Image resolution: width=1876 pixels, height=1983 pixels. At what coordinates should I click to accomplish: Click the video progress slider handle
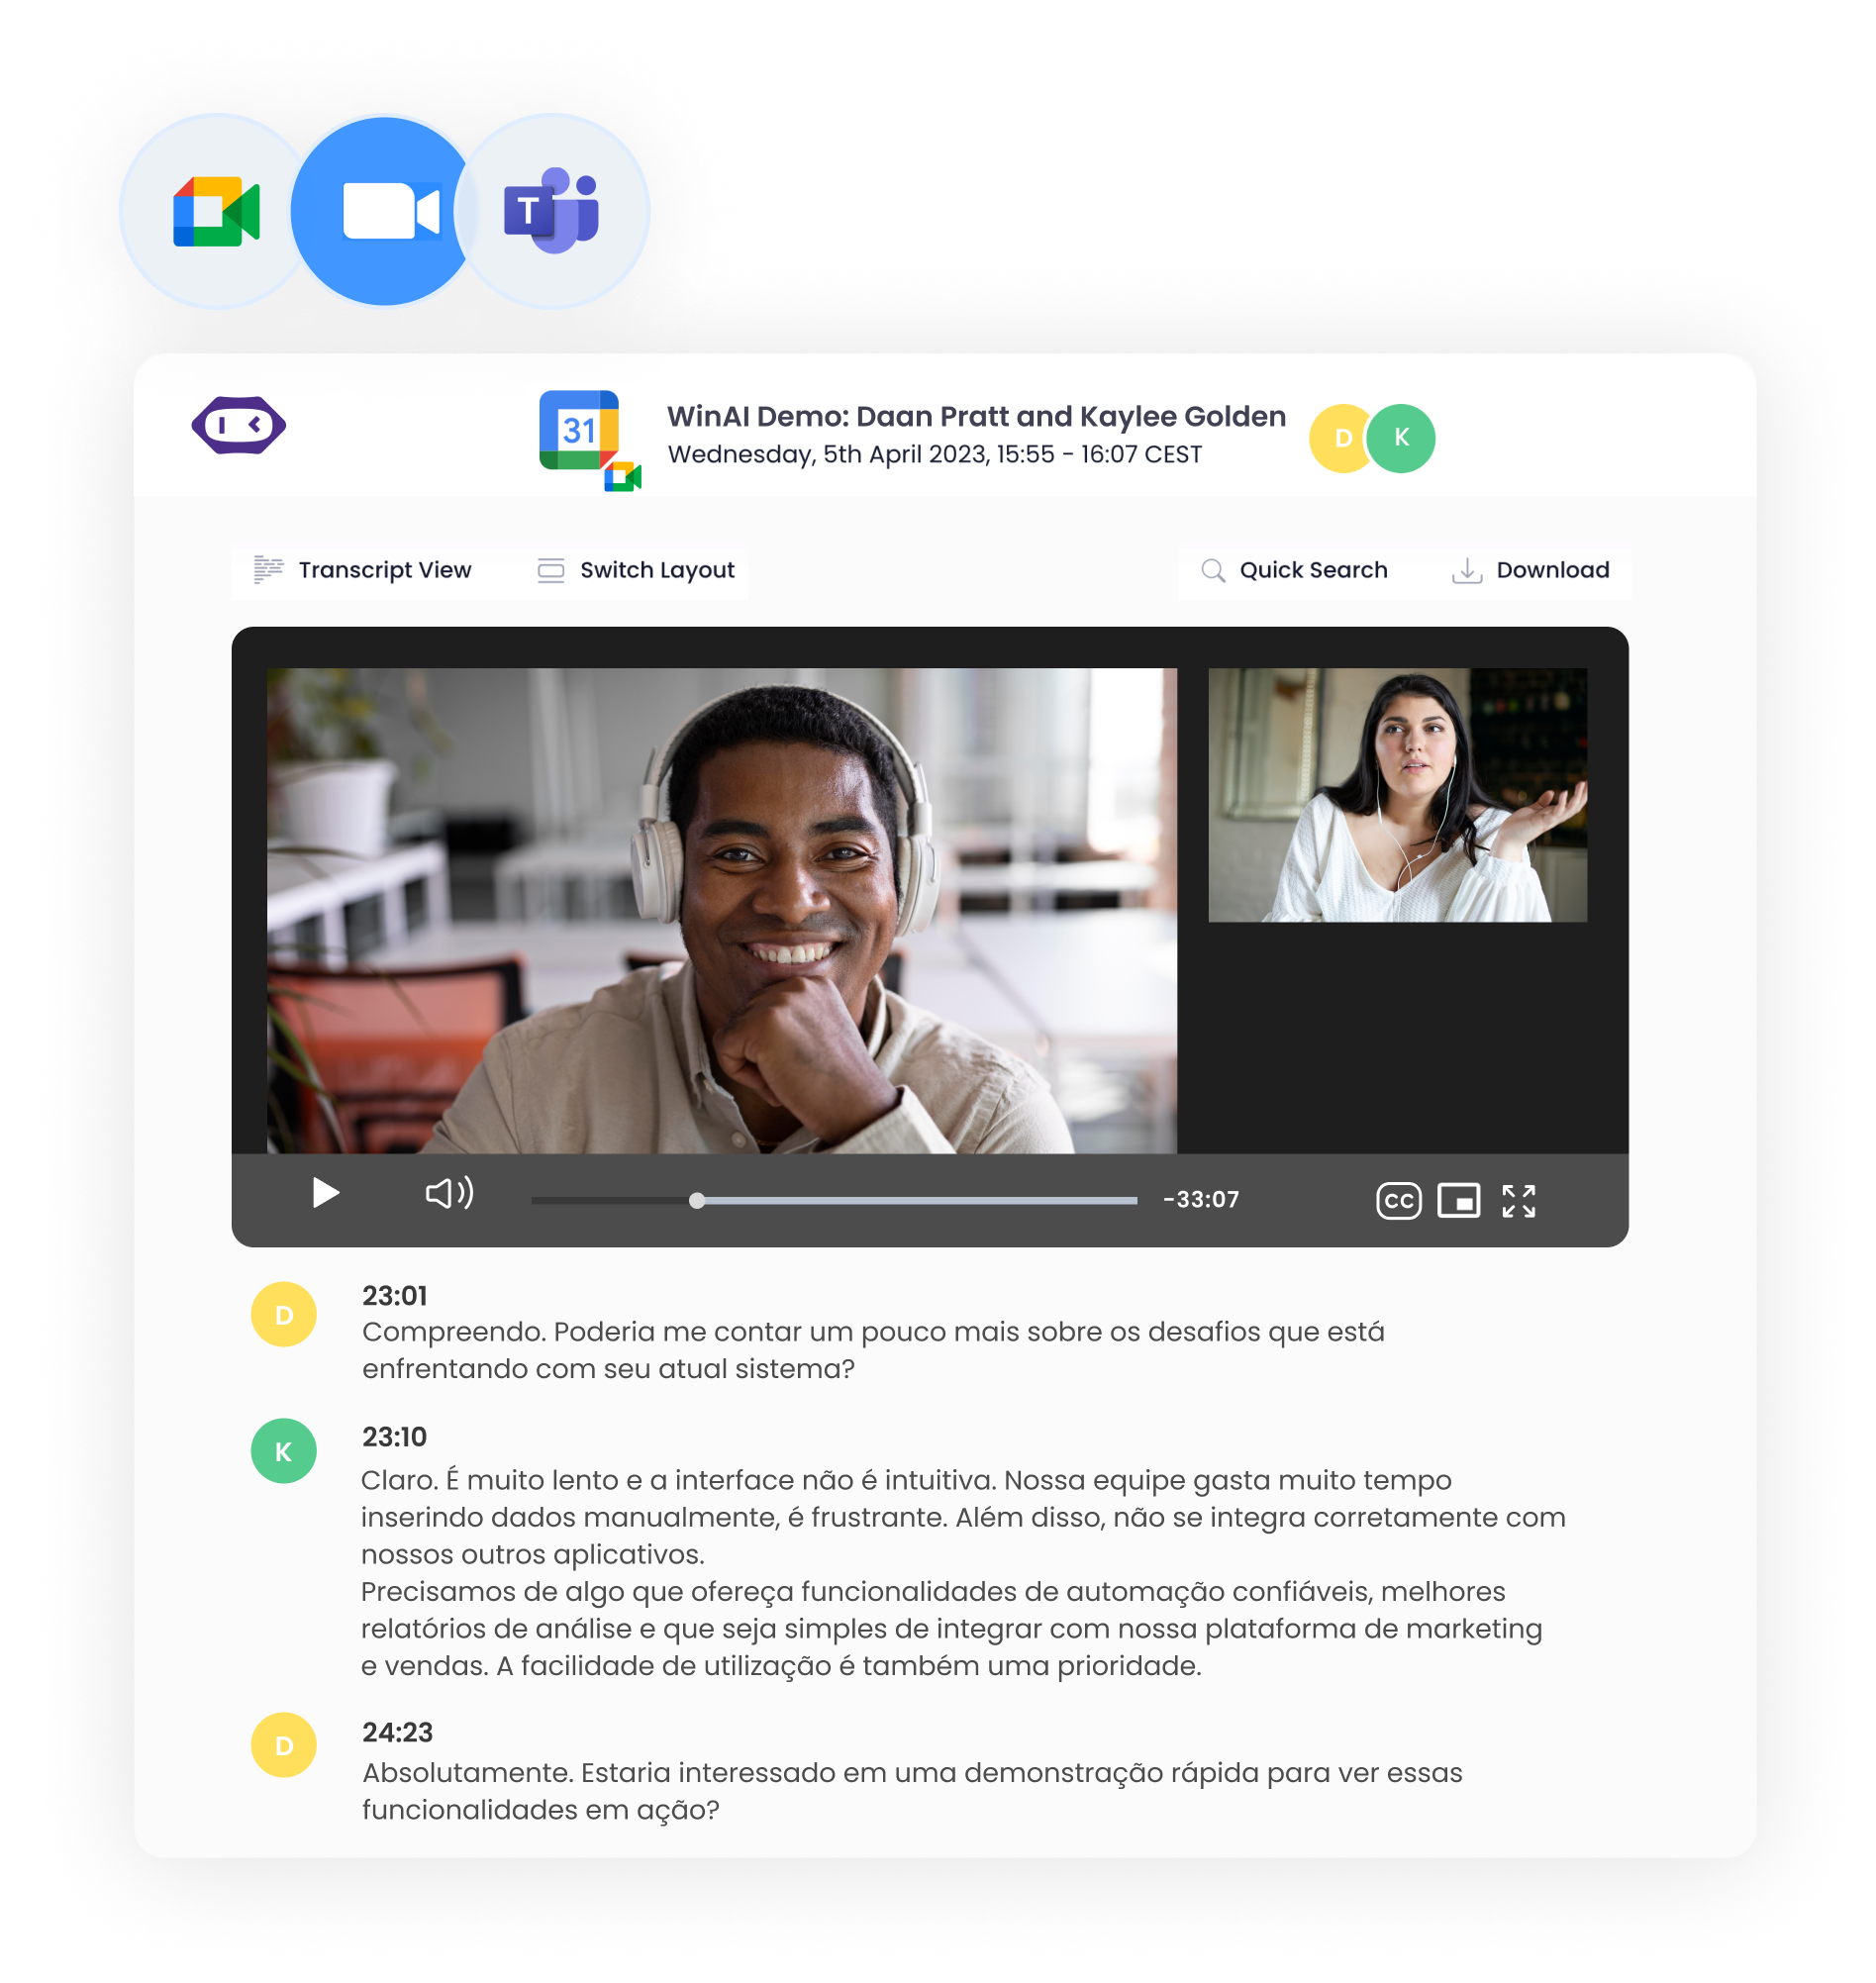pyautogui.click(x=697, y=1200)
